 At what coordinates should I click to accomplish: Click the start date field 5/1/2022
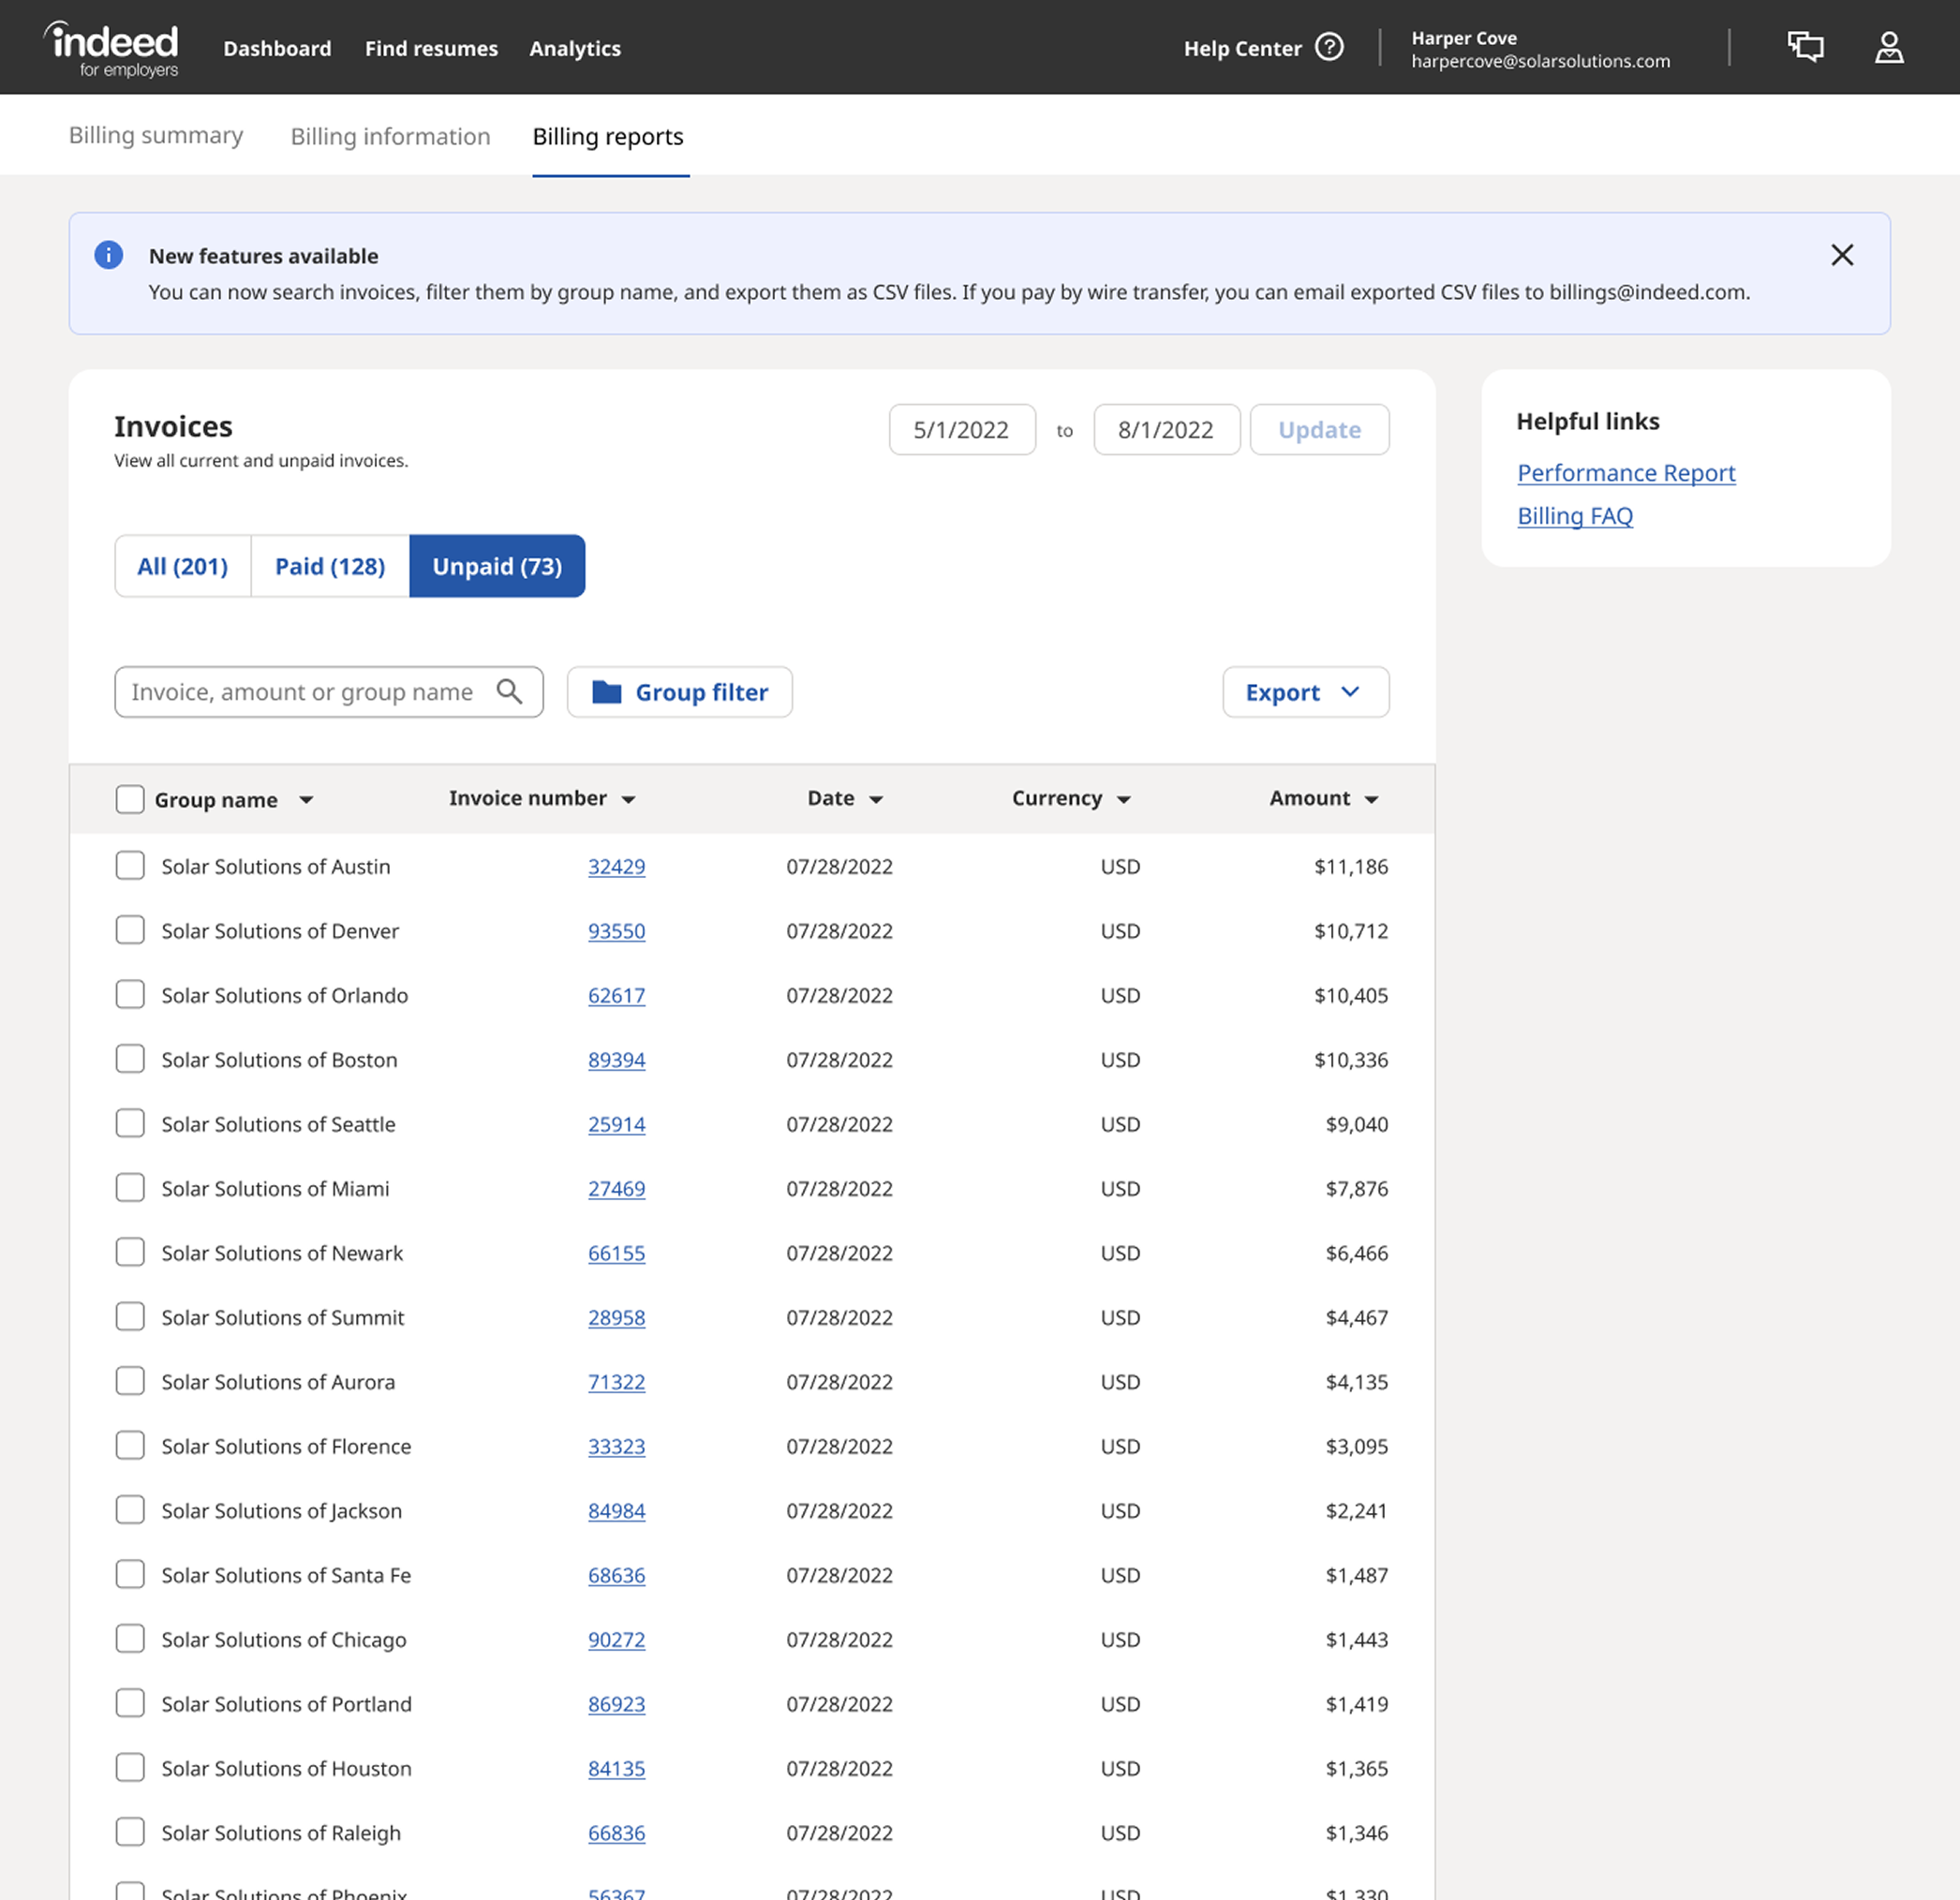962,430
